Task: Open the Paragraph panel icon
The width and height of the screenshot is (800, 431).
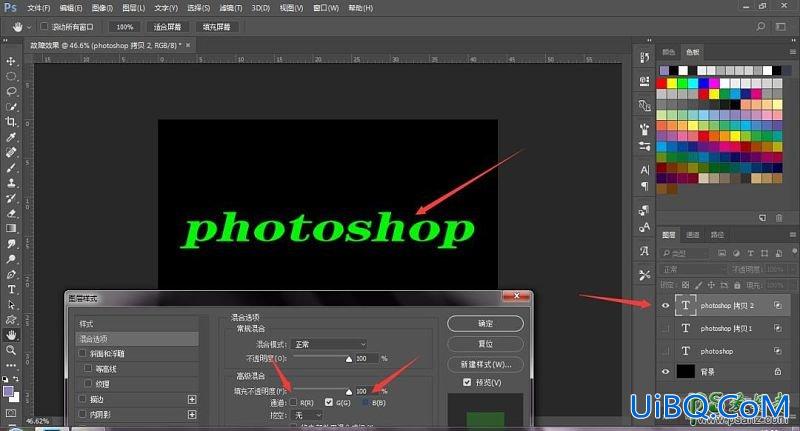Action: tap(644, 186)
